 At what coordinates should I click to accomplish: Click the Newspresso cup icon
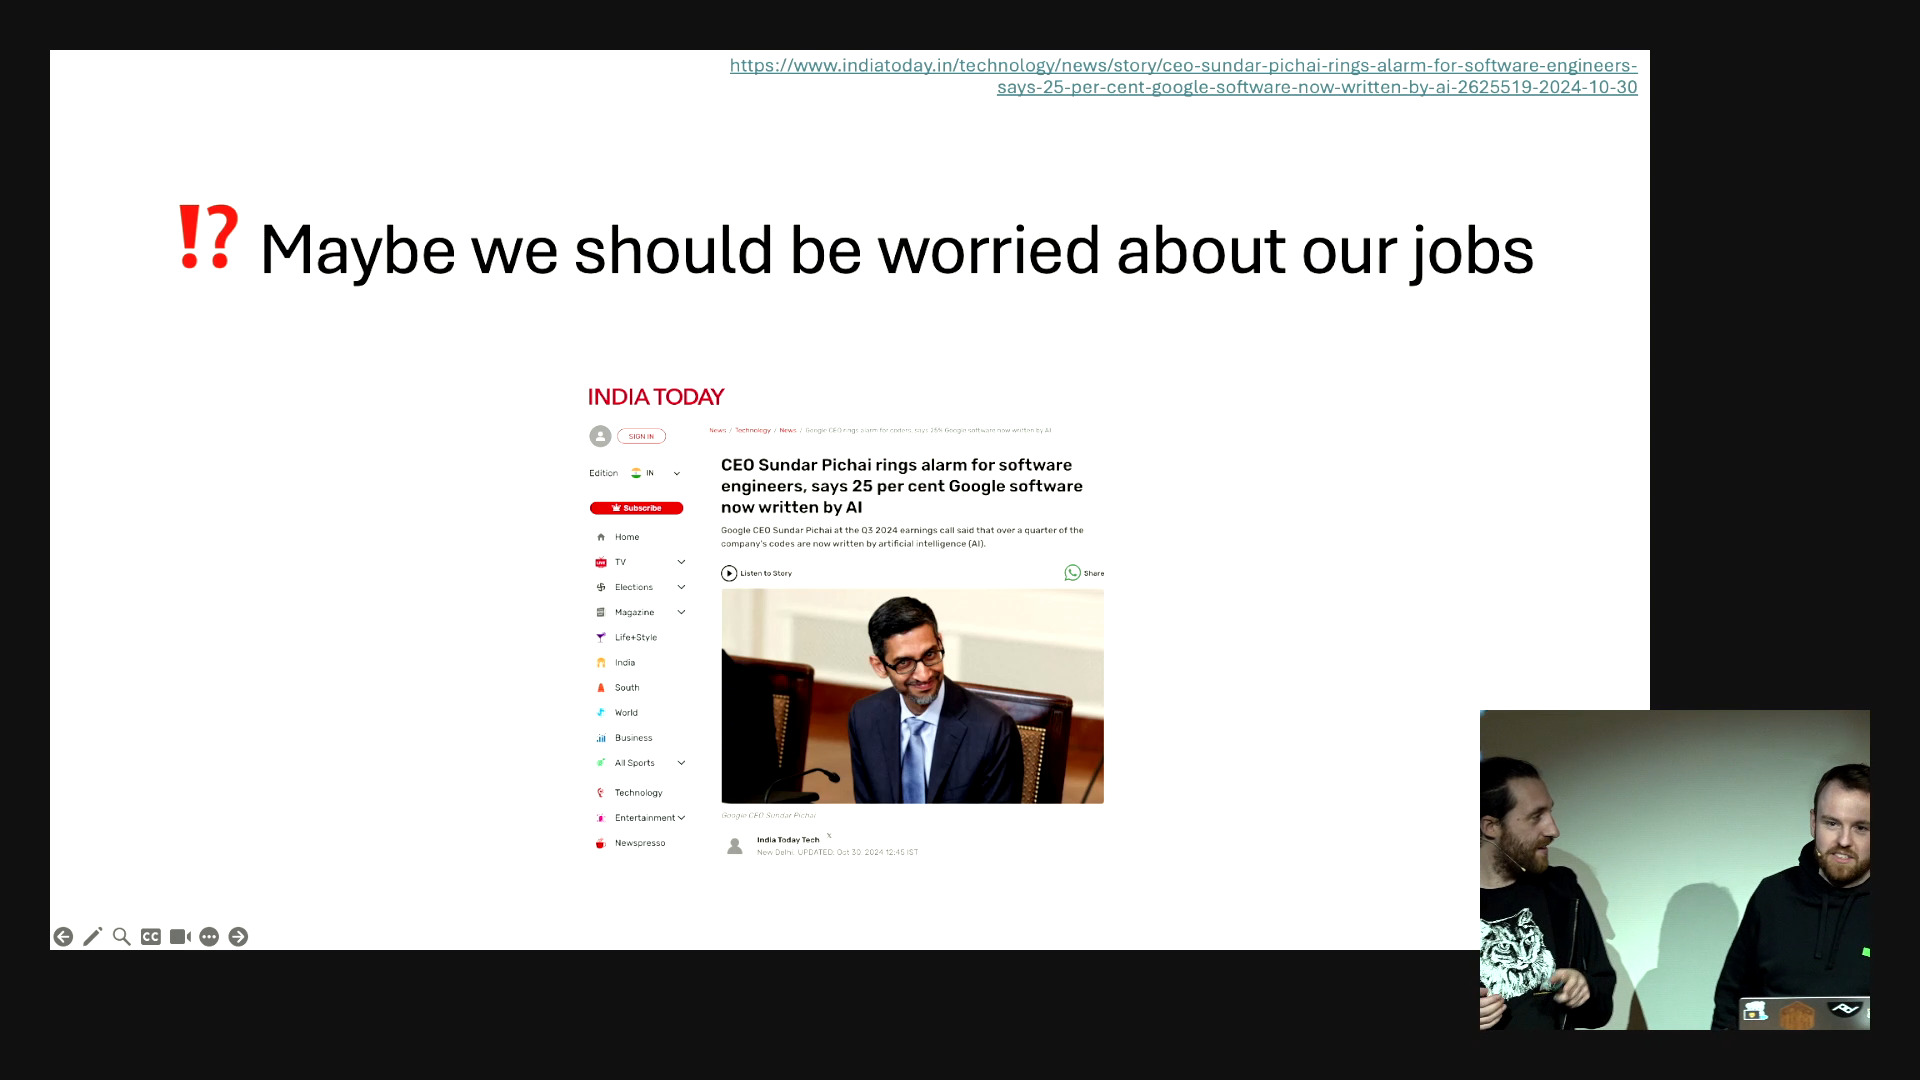[x=601, y=843]
